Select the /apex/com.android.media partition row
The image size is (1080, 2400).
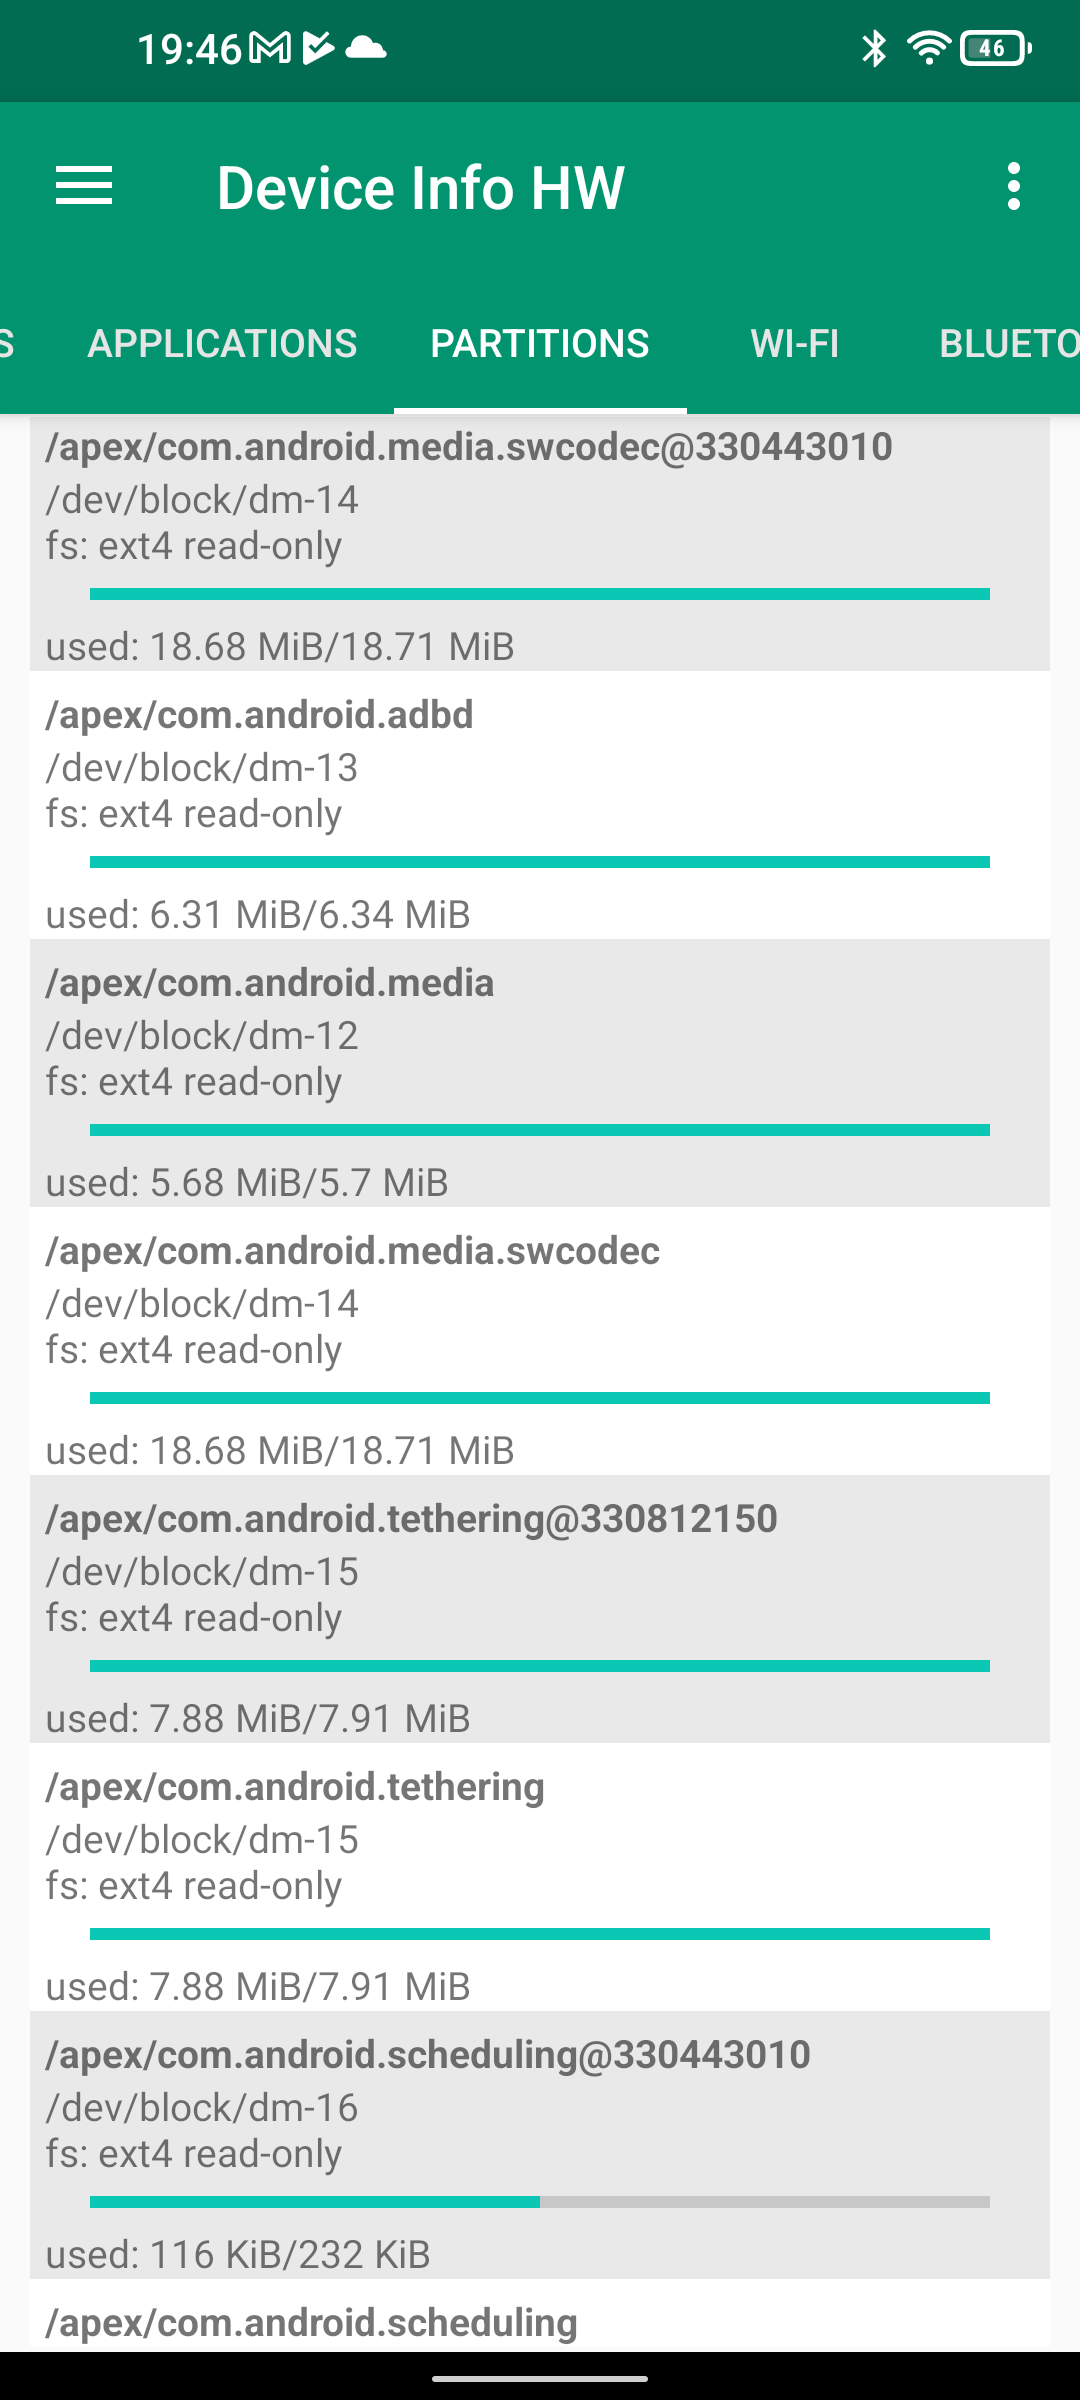point(540,1073)
